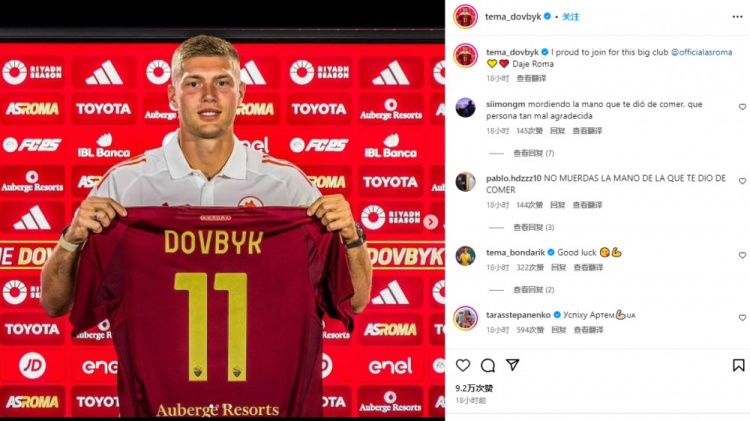Expand the 7 replies under siimongm
750x421 pixels.
(533, 154)
